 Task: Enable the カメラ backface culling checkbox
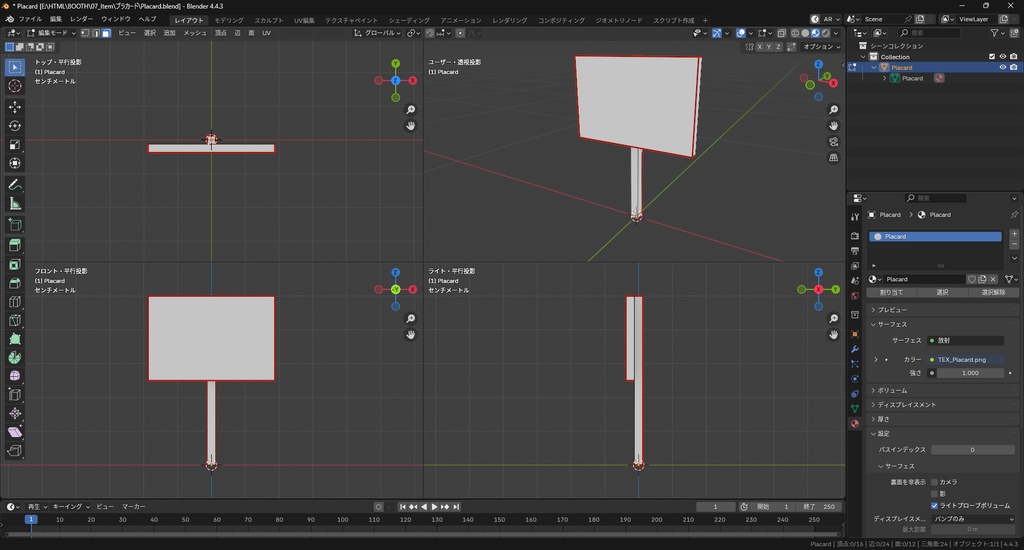click(934, 482)
